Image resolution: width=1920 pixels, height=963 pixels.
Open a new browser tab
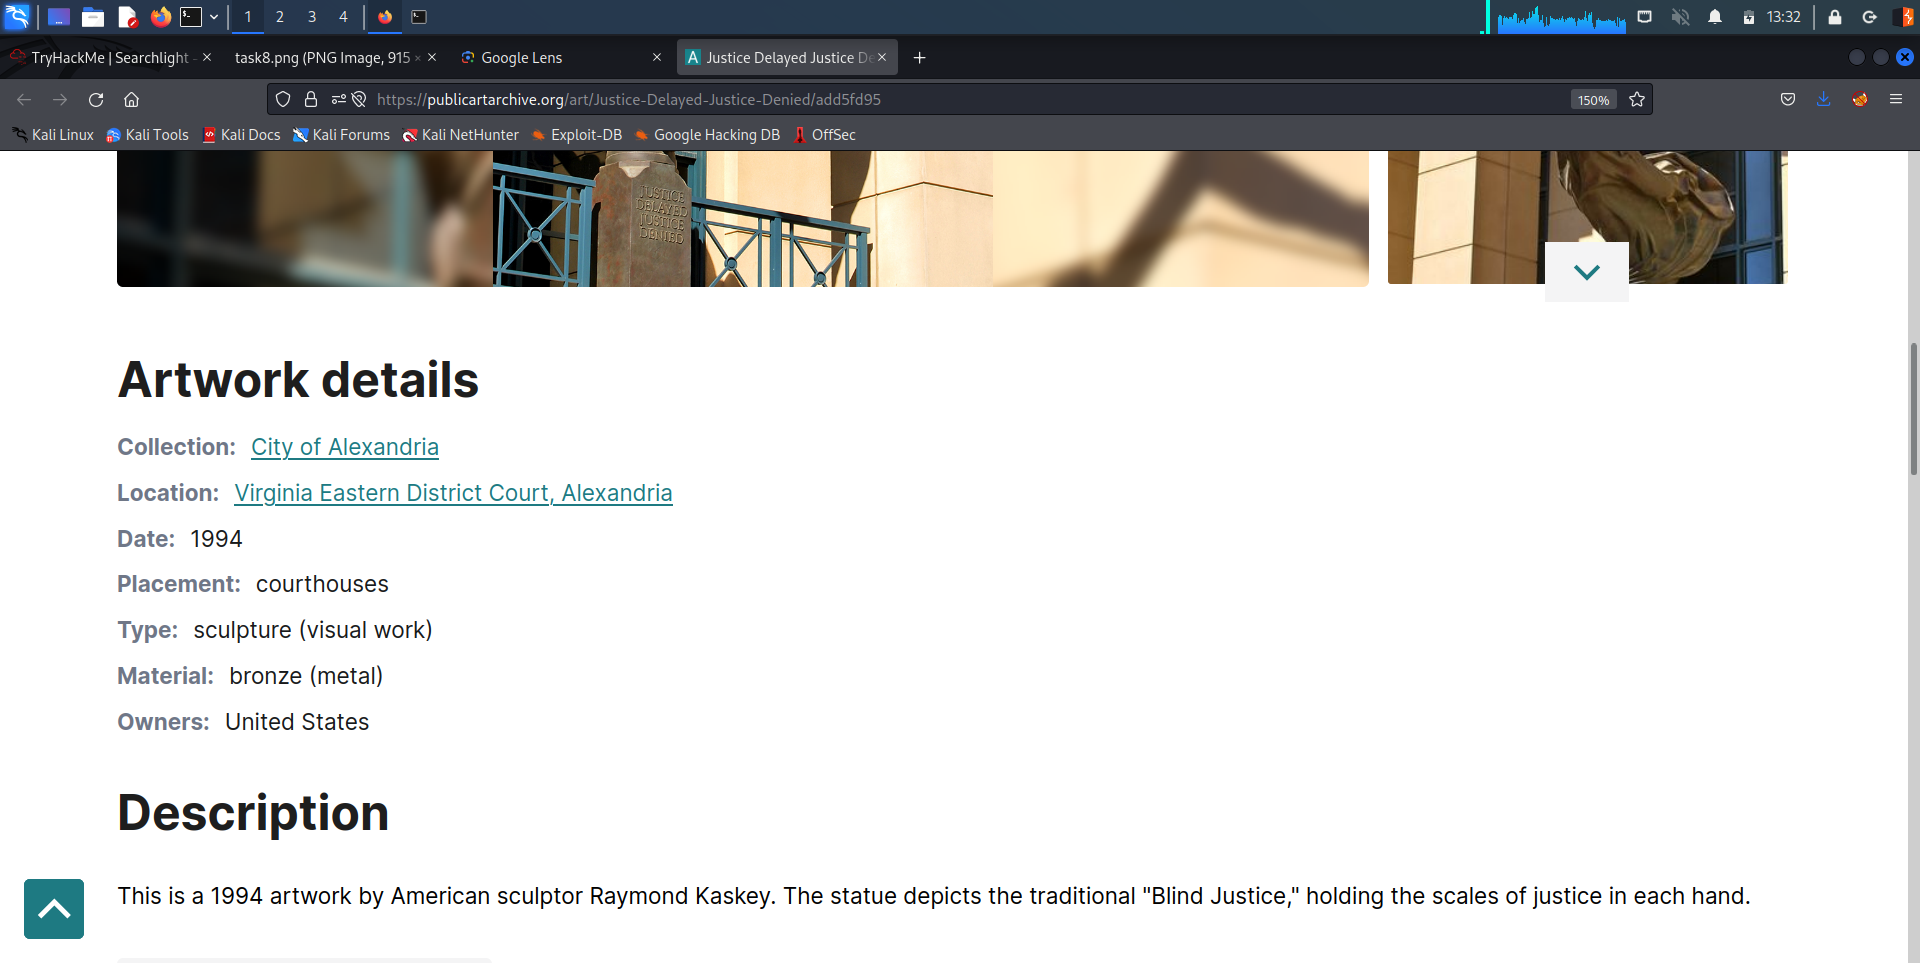(919, 58)
